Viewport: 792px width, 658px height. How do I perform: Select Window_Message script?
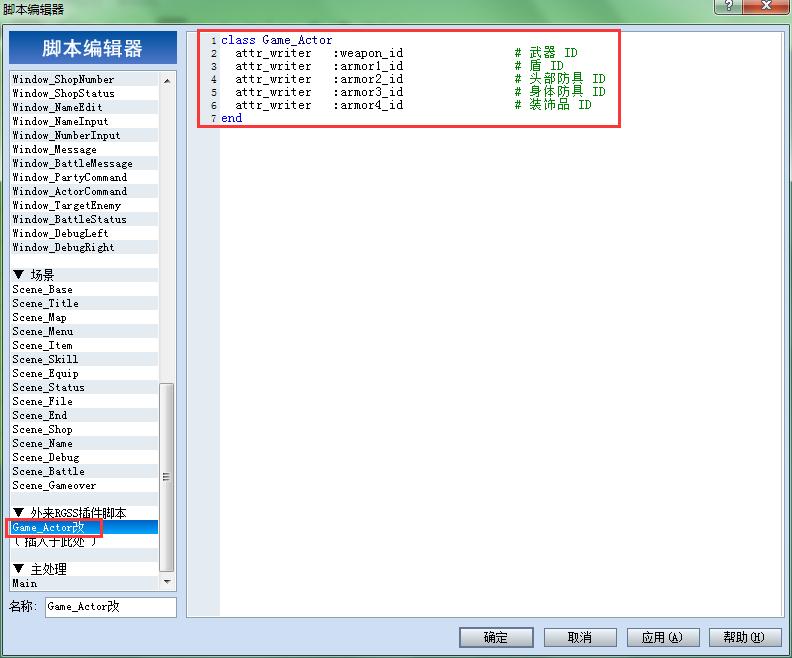pos(84,149)
